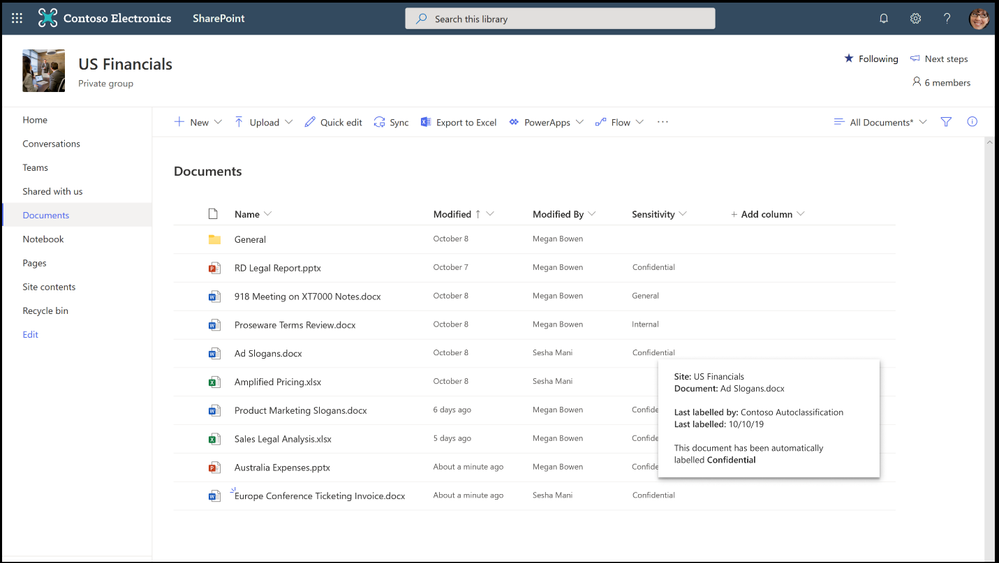The width and height of the screenshot is (999, 563).
Task: Click the Edit navigation link
Action: [31, 335]
